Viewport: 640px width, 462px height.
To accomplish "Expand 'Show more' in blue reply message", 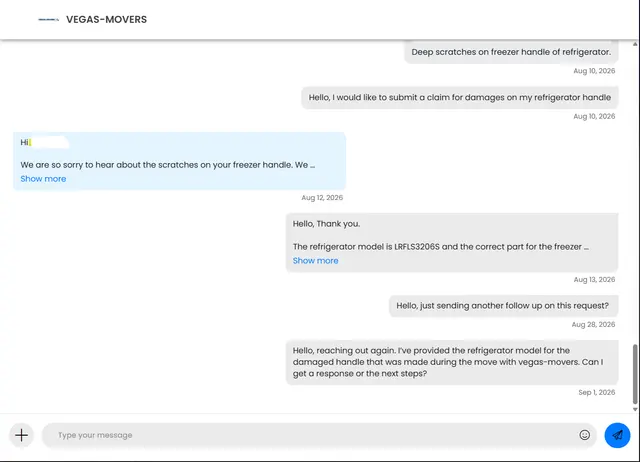I will pos(43,179).
